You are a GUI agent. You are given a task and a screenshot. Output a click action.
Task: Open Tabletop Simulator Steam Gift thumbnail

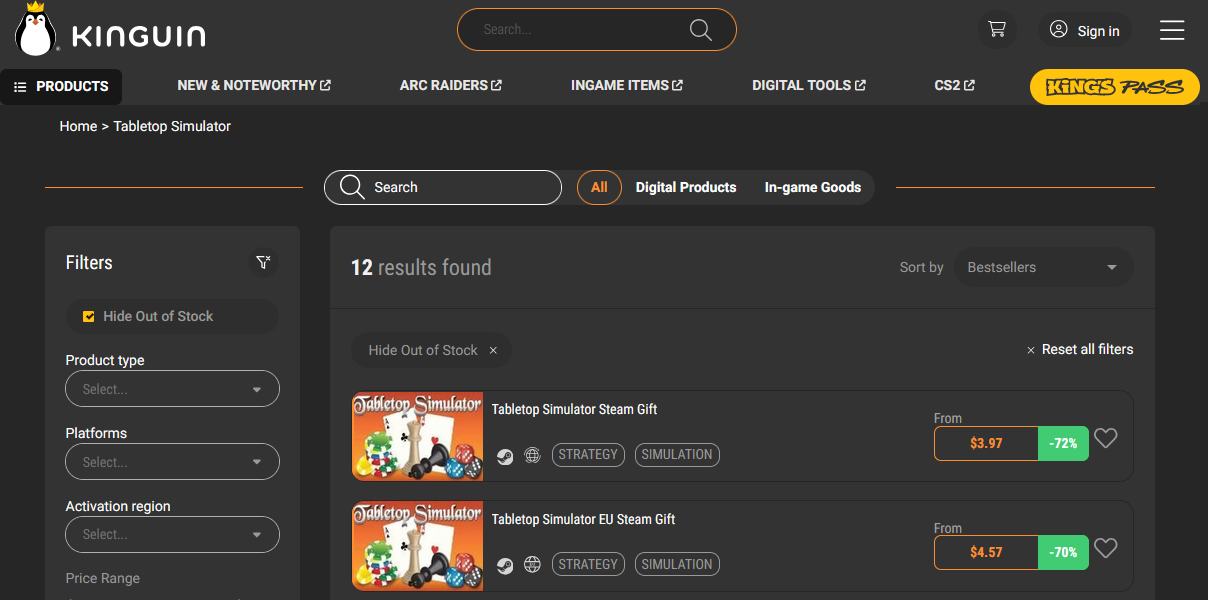click(x=417, y=436)
